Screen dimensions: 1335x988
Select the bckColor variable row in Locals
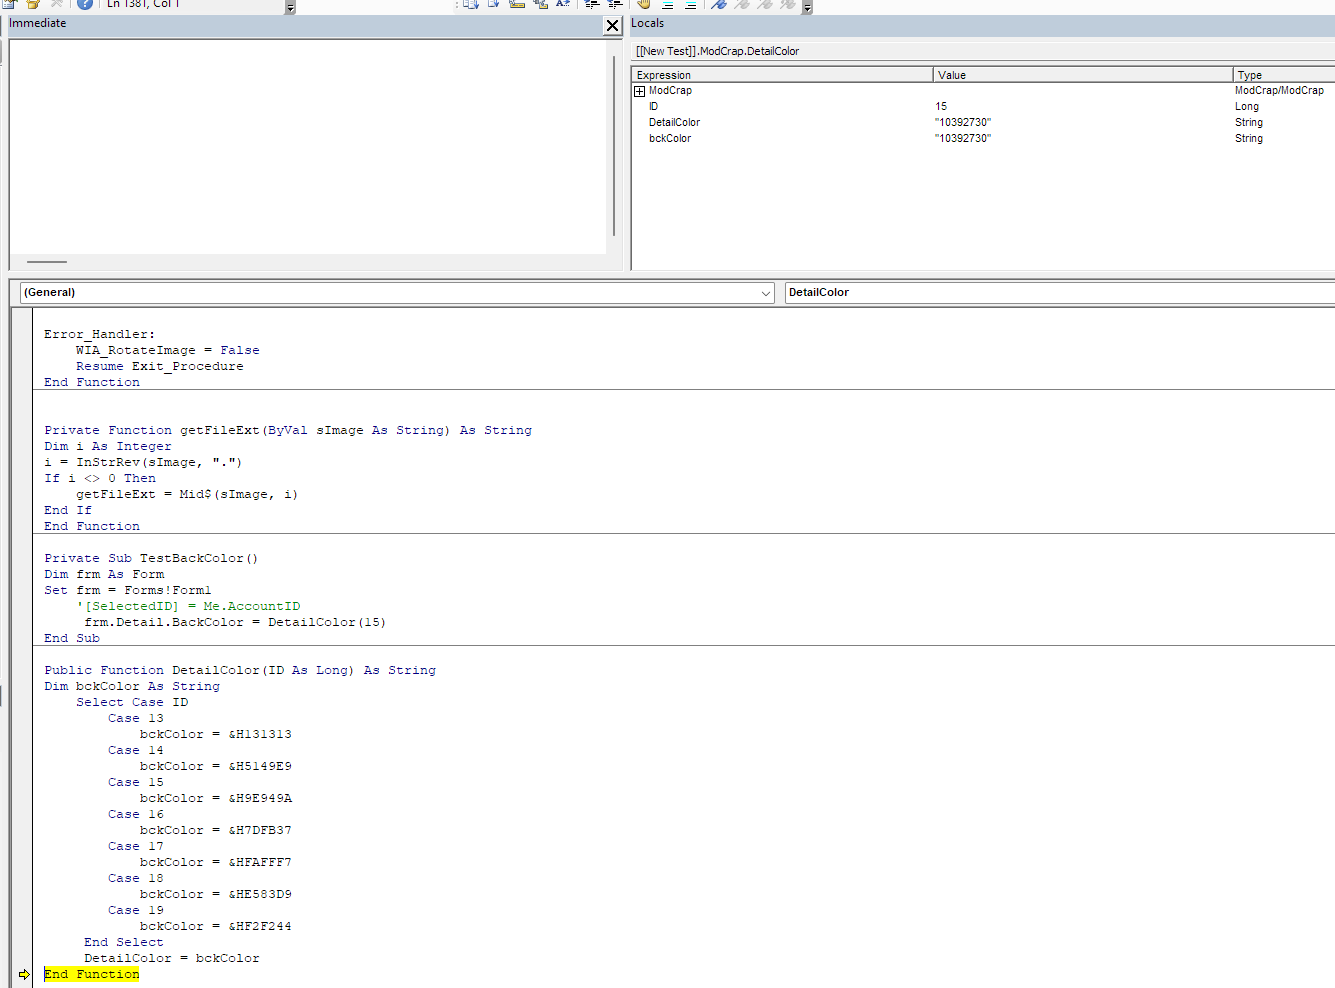[x=983, y=139]
